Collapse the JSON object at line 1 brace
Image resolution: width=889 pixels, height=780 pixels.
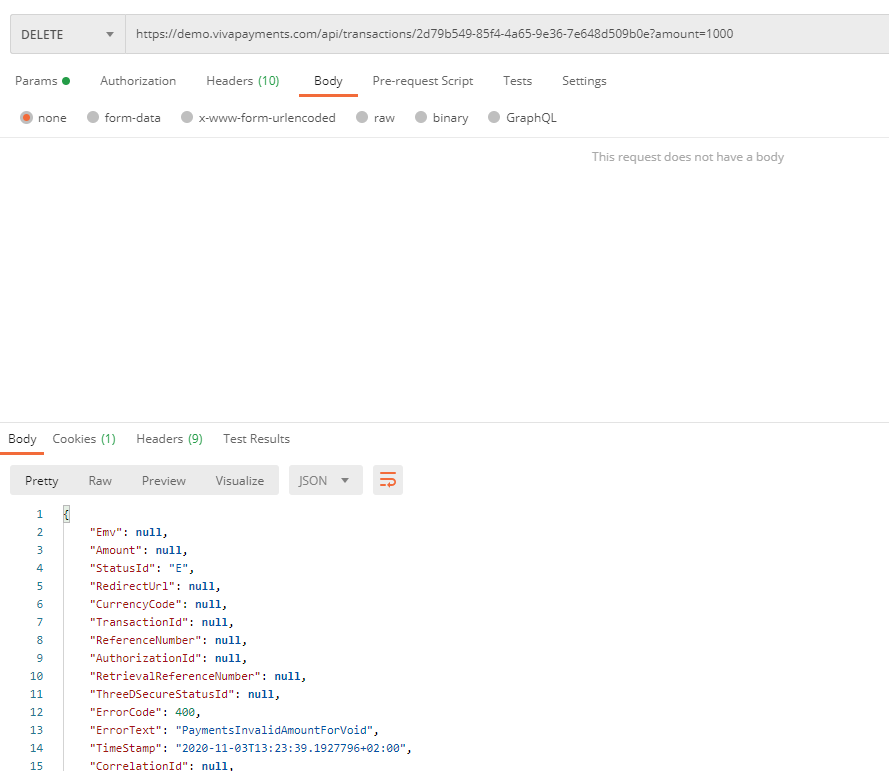[x=66, y=514]
